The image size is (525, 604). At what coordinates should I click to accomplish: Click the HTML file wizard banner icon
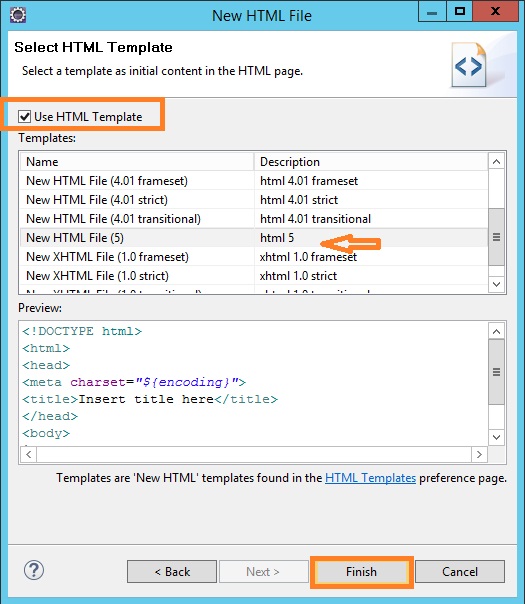tap(468, 65)
